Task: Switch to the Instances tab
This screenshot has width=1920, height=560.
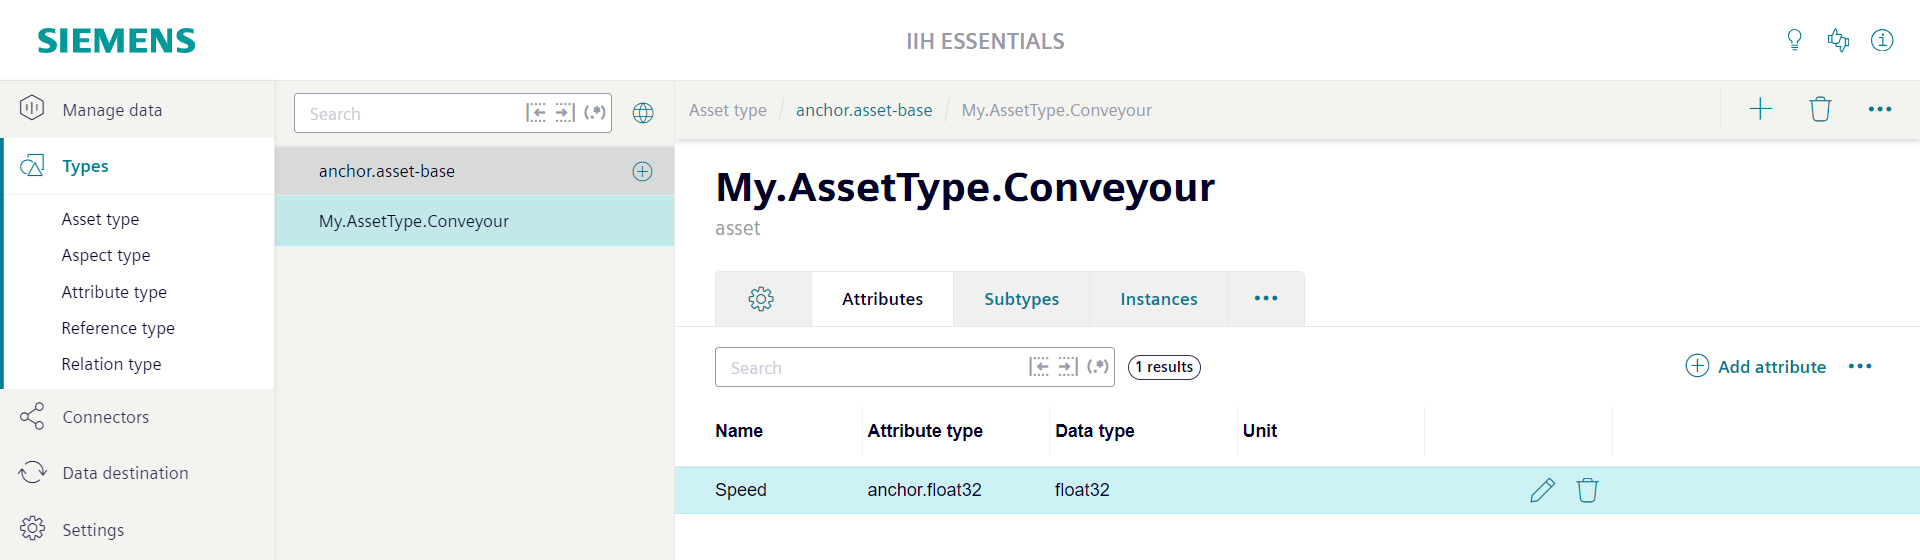Action: [1159, 299]
